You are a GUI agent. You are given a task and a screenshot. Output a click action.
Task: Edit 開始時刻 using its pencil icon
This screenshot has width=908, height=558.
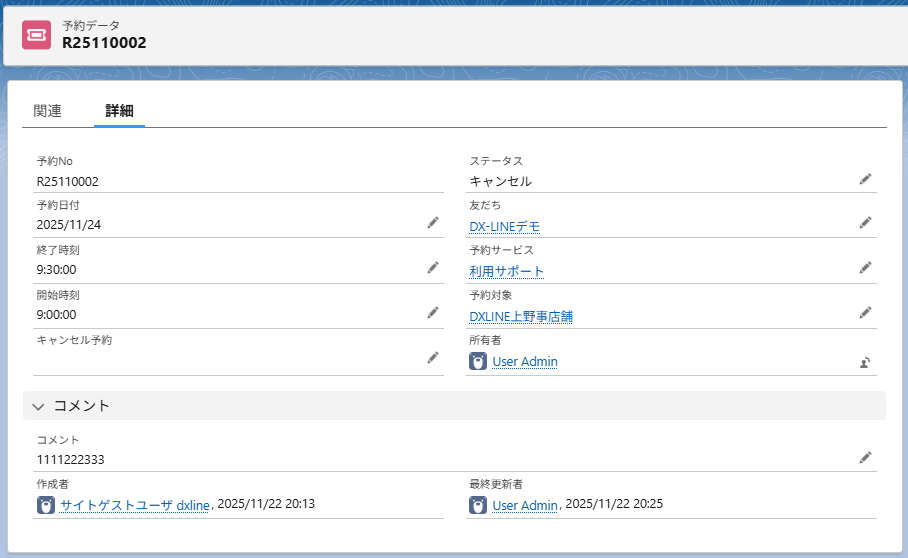433,313
